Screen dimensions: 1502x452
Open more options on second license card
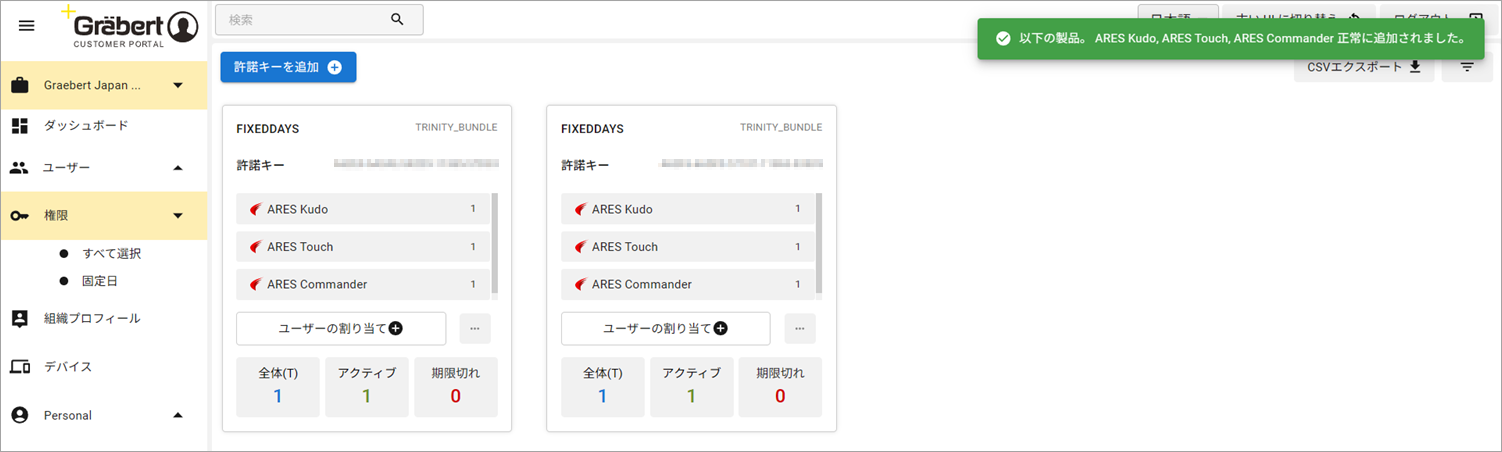[800, 328]
